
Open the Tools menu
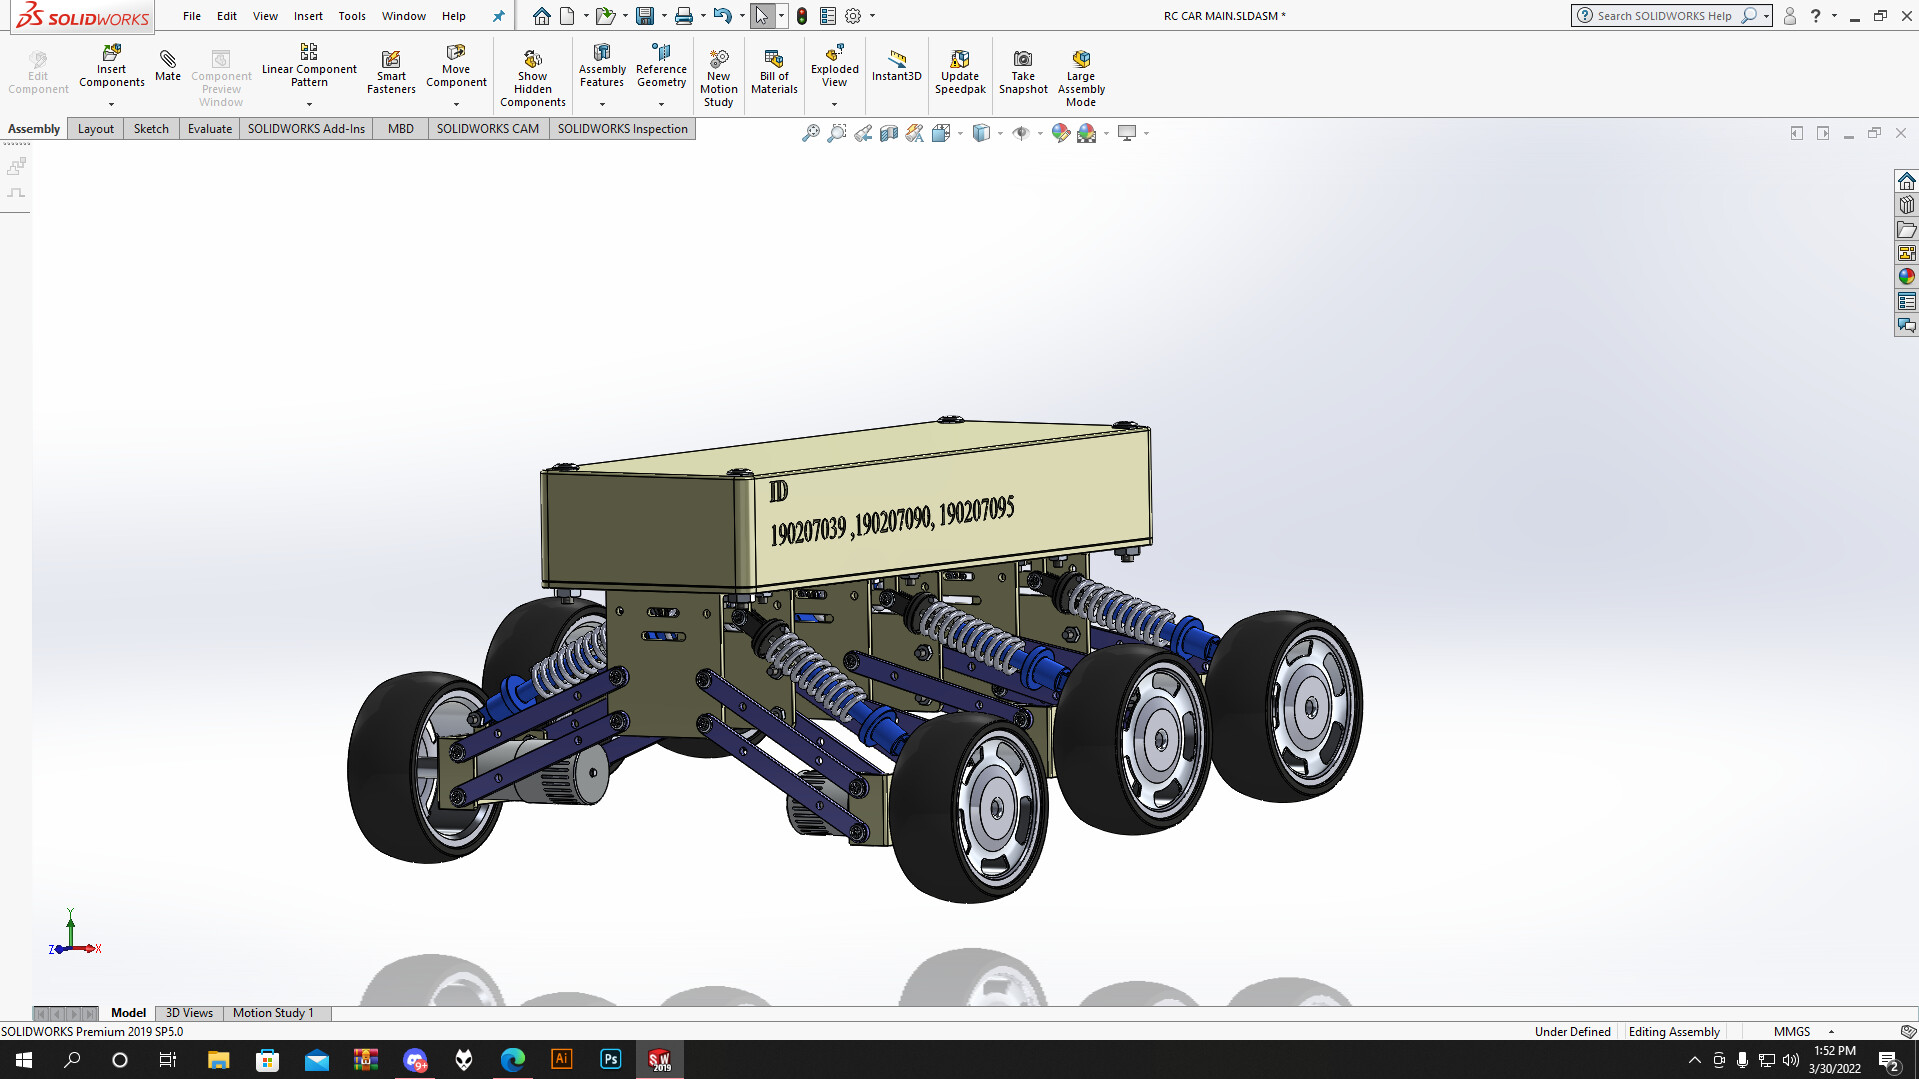(x=351, y=16)
